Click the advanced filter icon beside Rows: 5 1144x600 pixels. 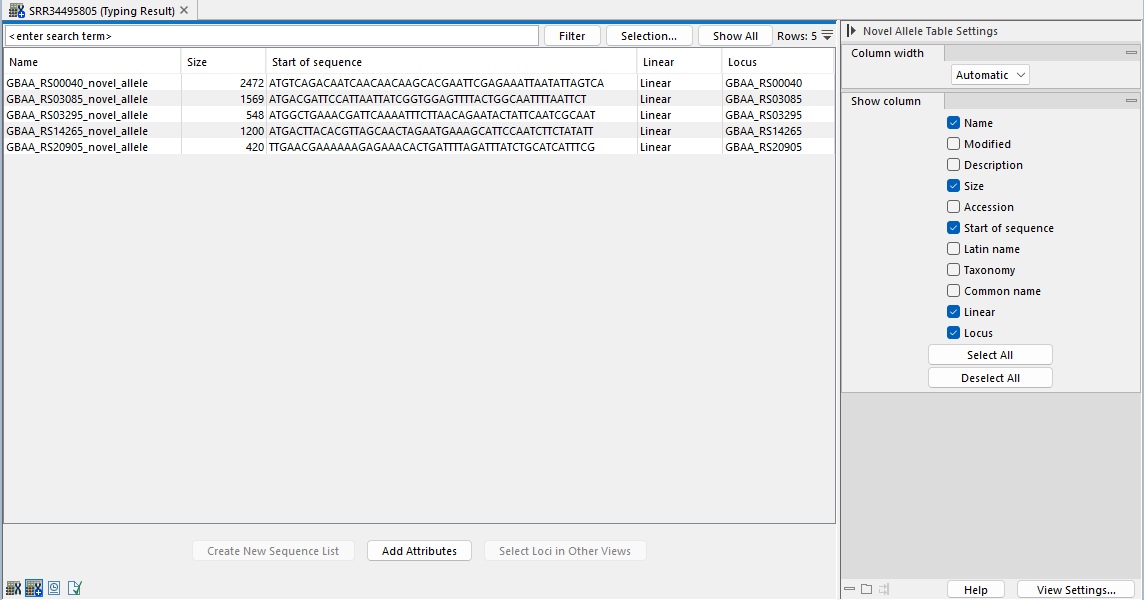827,36
